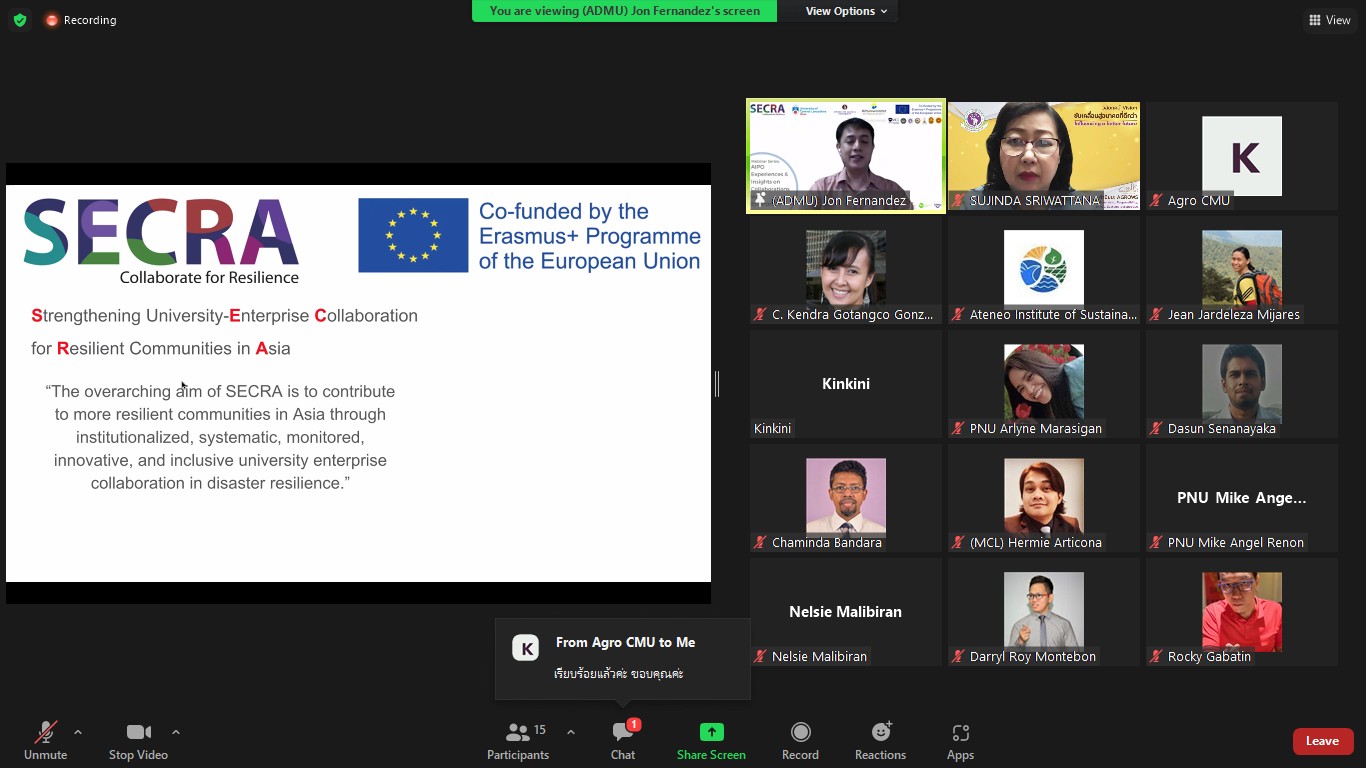
Task: Select PNU Arlyne Marasigan's tile
Action: tap(1044, 383)
